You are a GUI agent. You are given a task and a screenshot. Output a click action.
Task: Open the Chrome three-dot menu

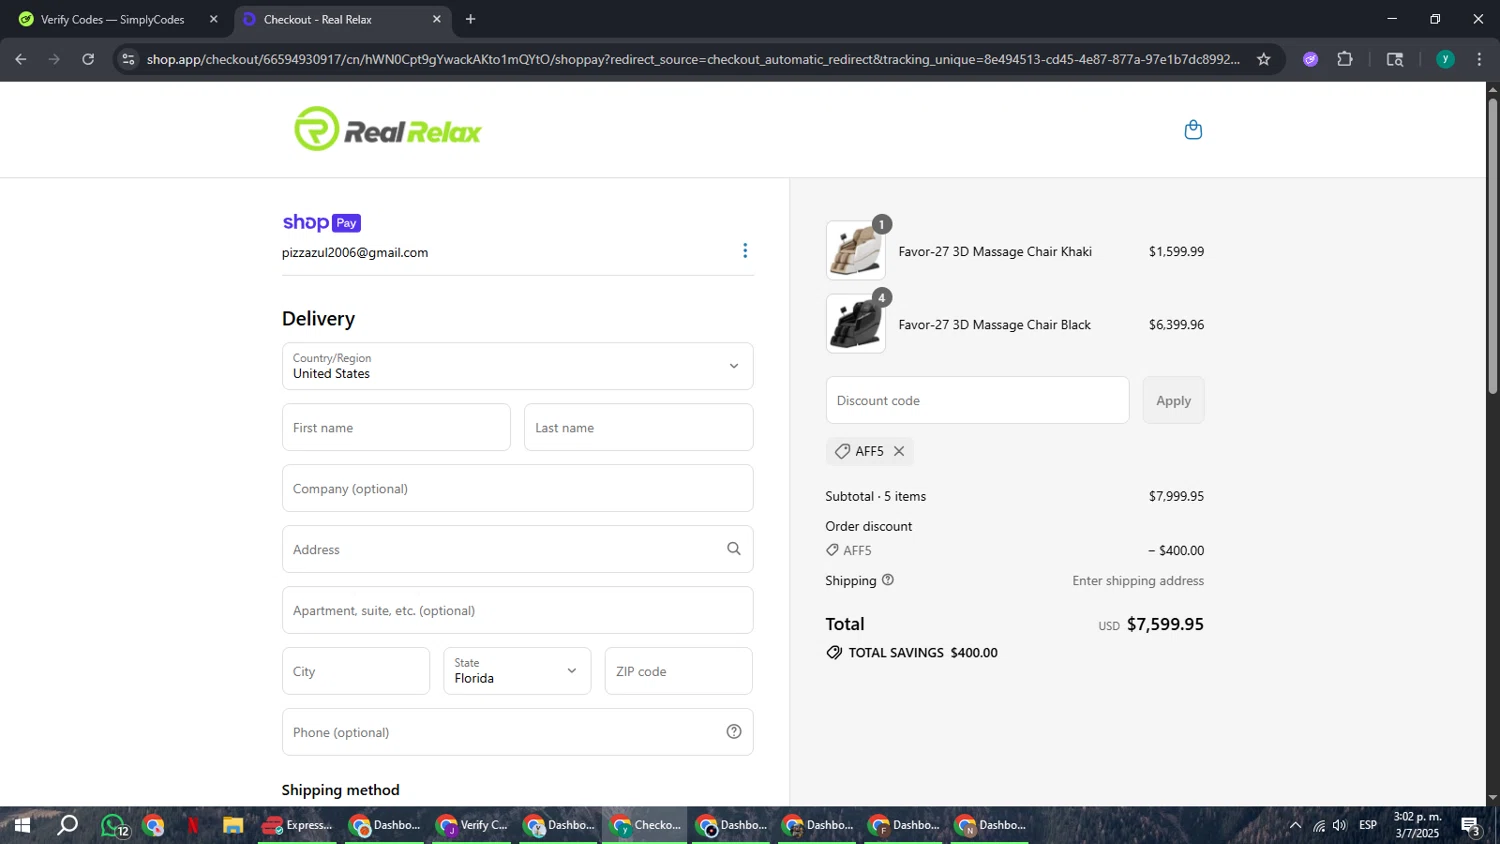(1479, 59)
